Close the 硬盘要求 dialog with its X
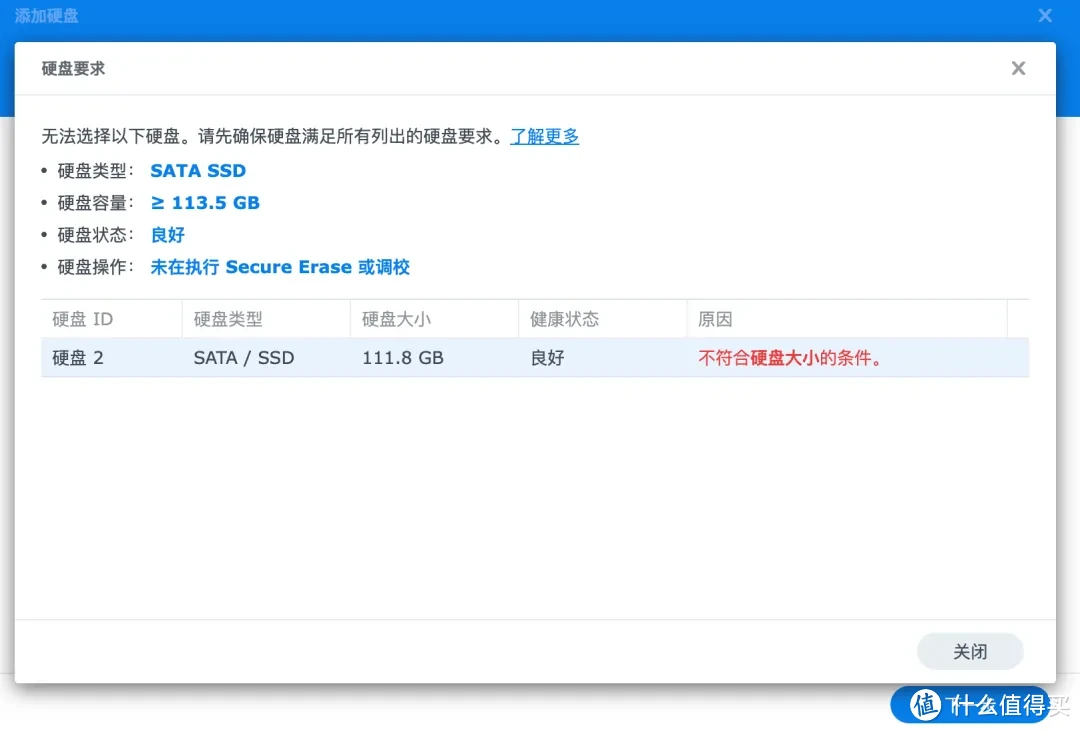 pos(1018,68)
